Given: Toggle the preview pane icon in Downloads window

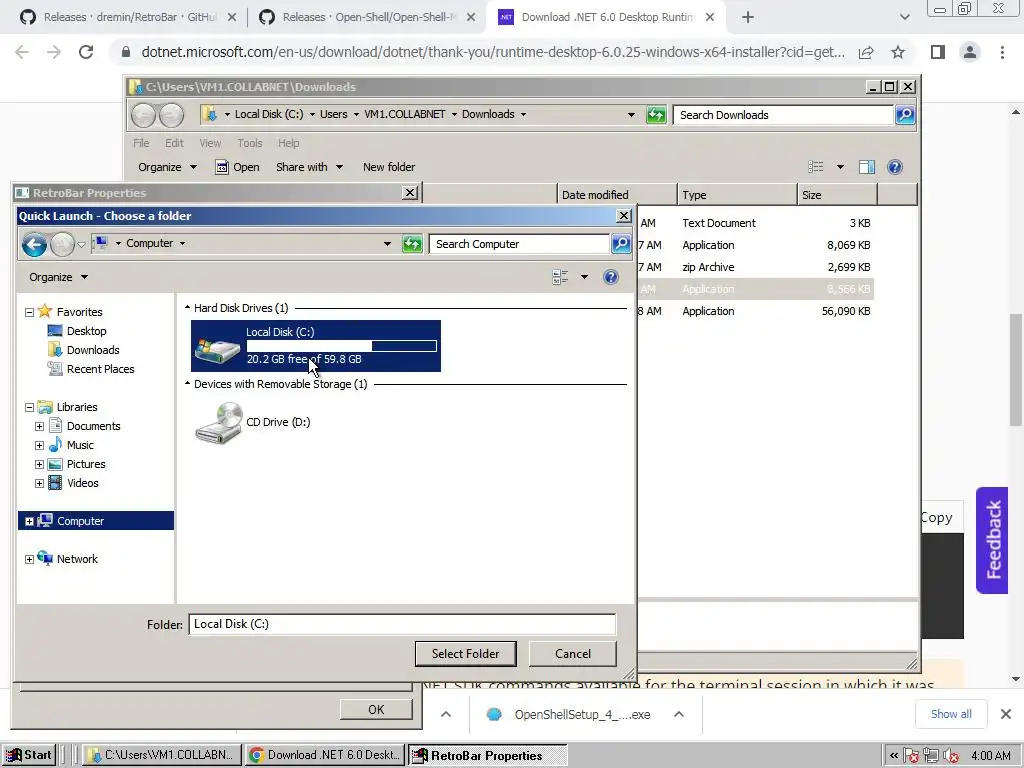Looking at the screenshot, I should coord(867,167).
